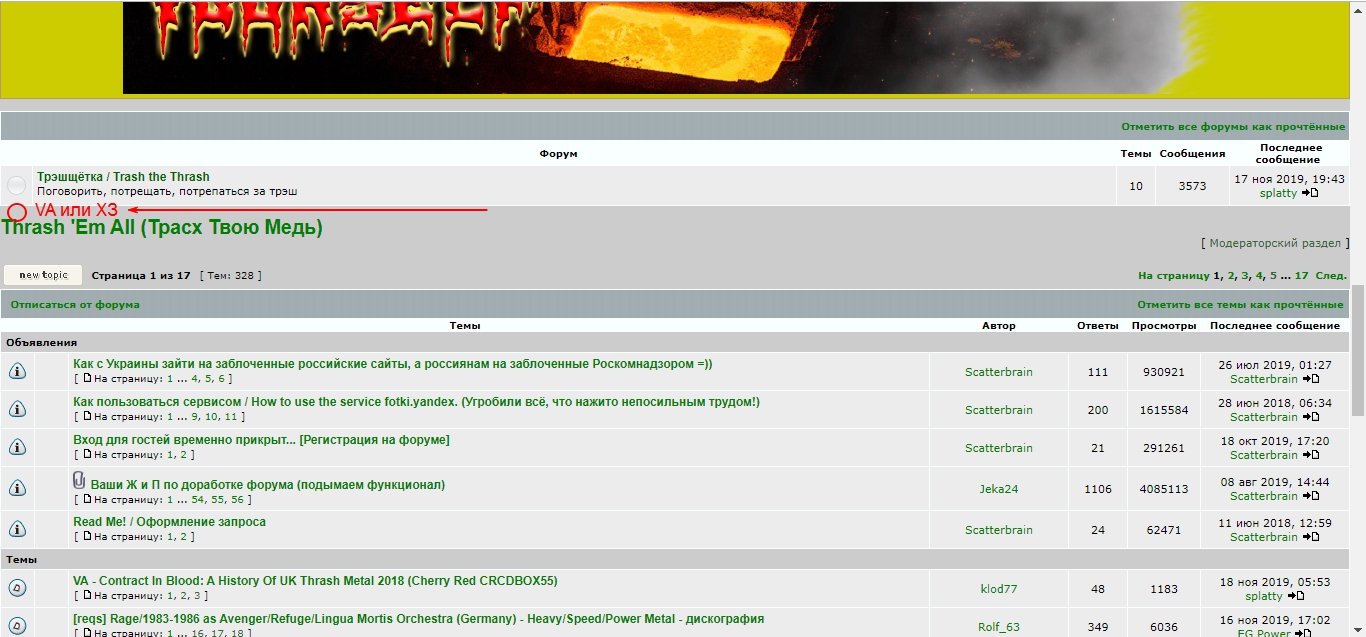
Task: Open topic 'Как с Украины зайти на заблоченные российские сайты'
Action: click(x=393, y=364)
